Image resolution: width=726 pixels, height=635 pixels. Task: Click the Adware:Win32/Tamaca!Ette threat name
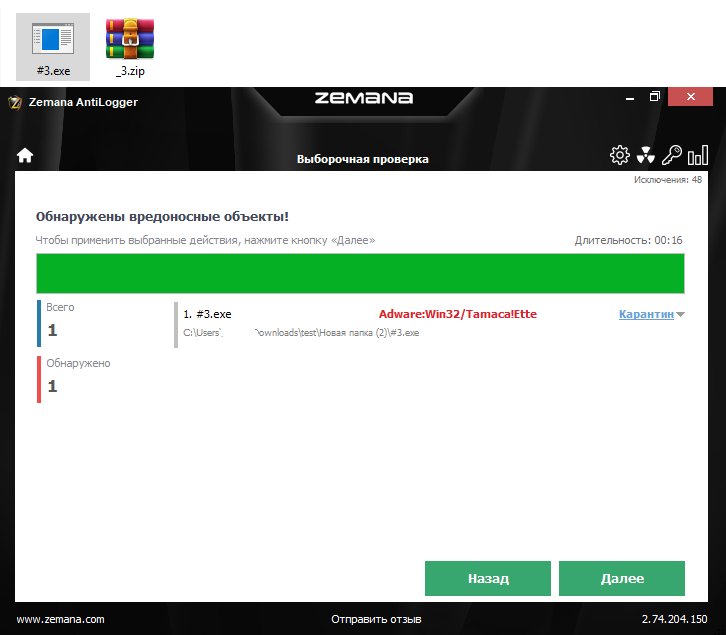457,314
